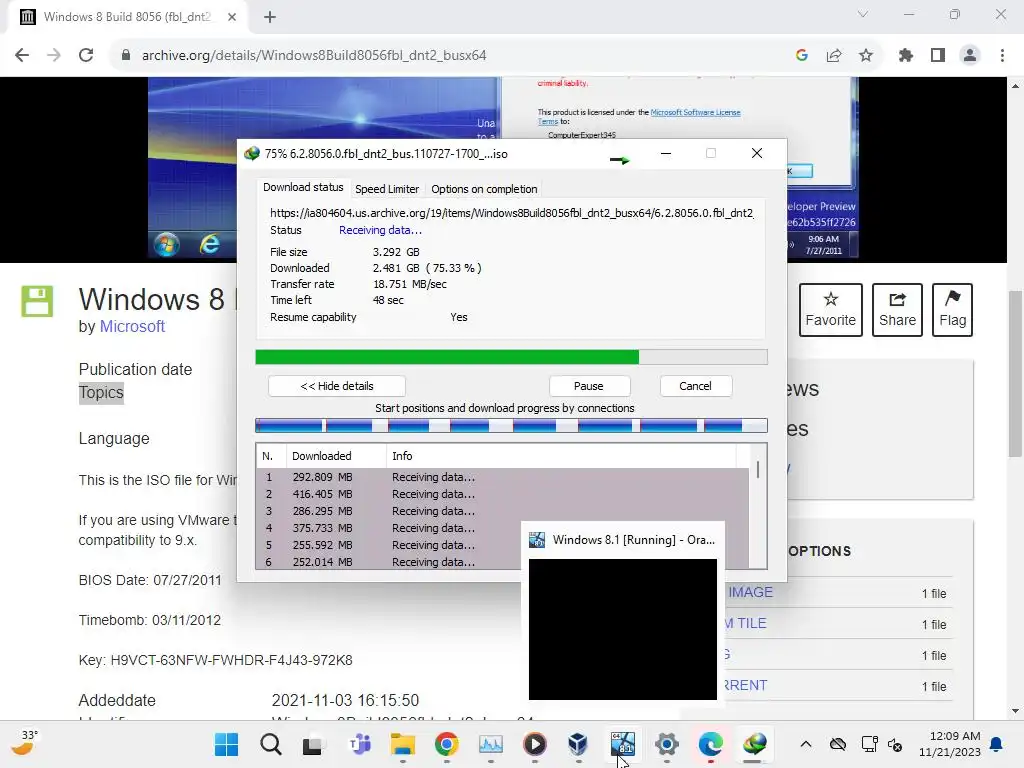This screenshot has width=1024, height=768.
Task: Open the TORRENT download option
Action: pyautogui.click(x=744, y=685)
